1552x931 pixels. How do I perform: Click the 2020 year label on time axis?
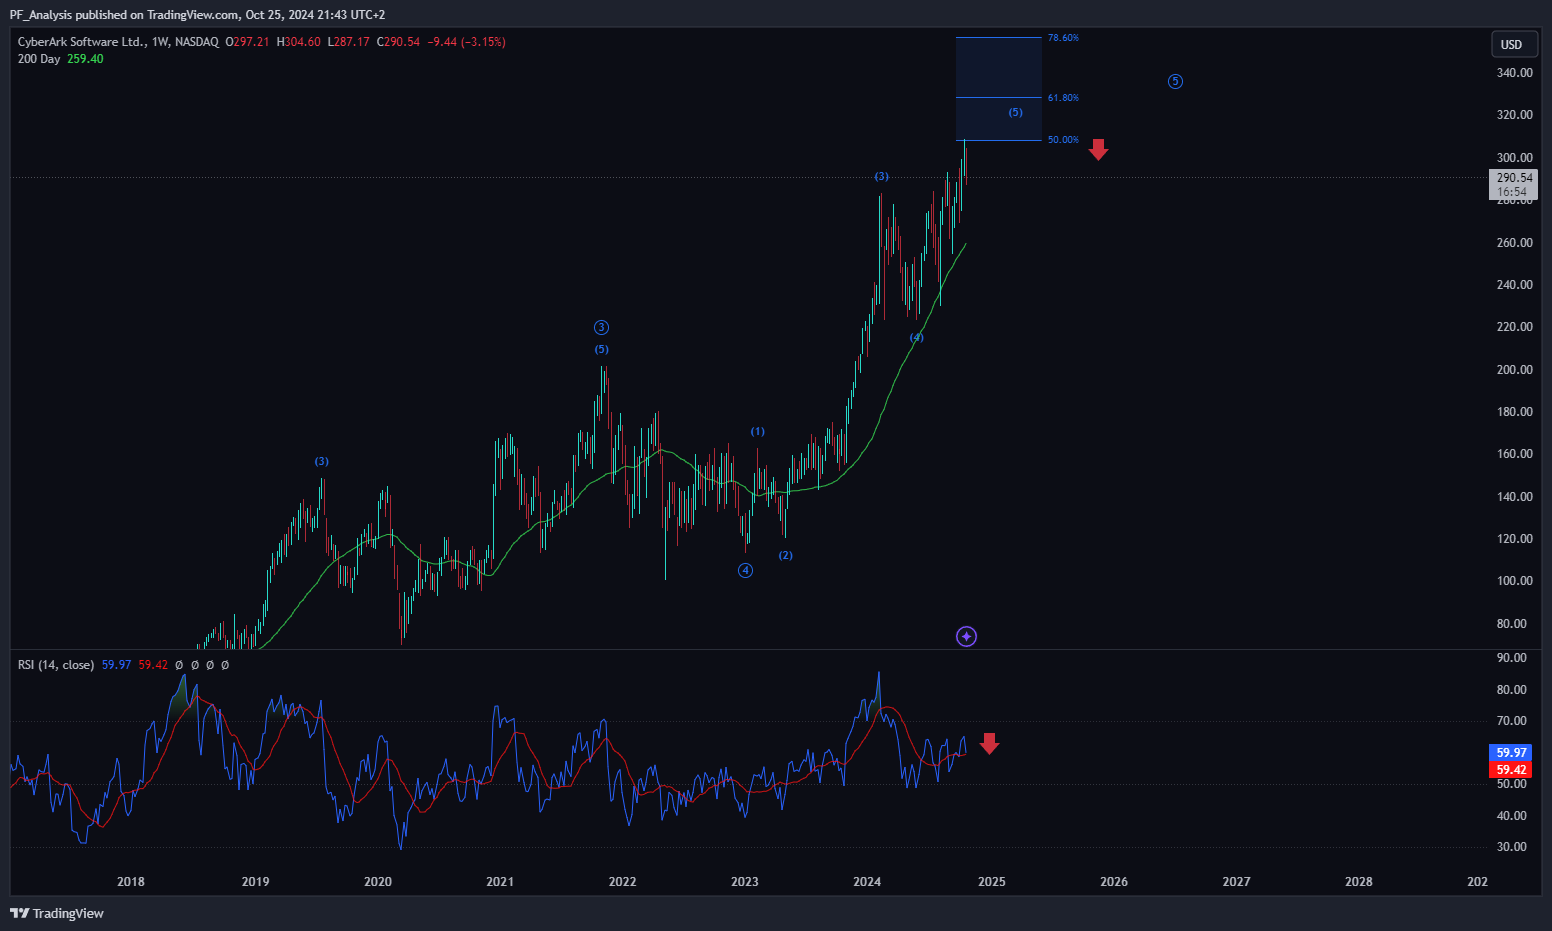(x=378, y=881)
